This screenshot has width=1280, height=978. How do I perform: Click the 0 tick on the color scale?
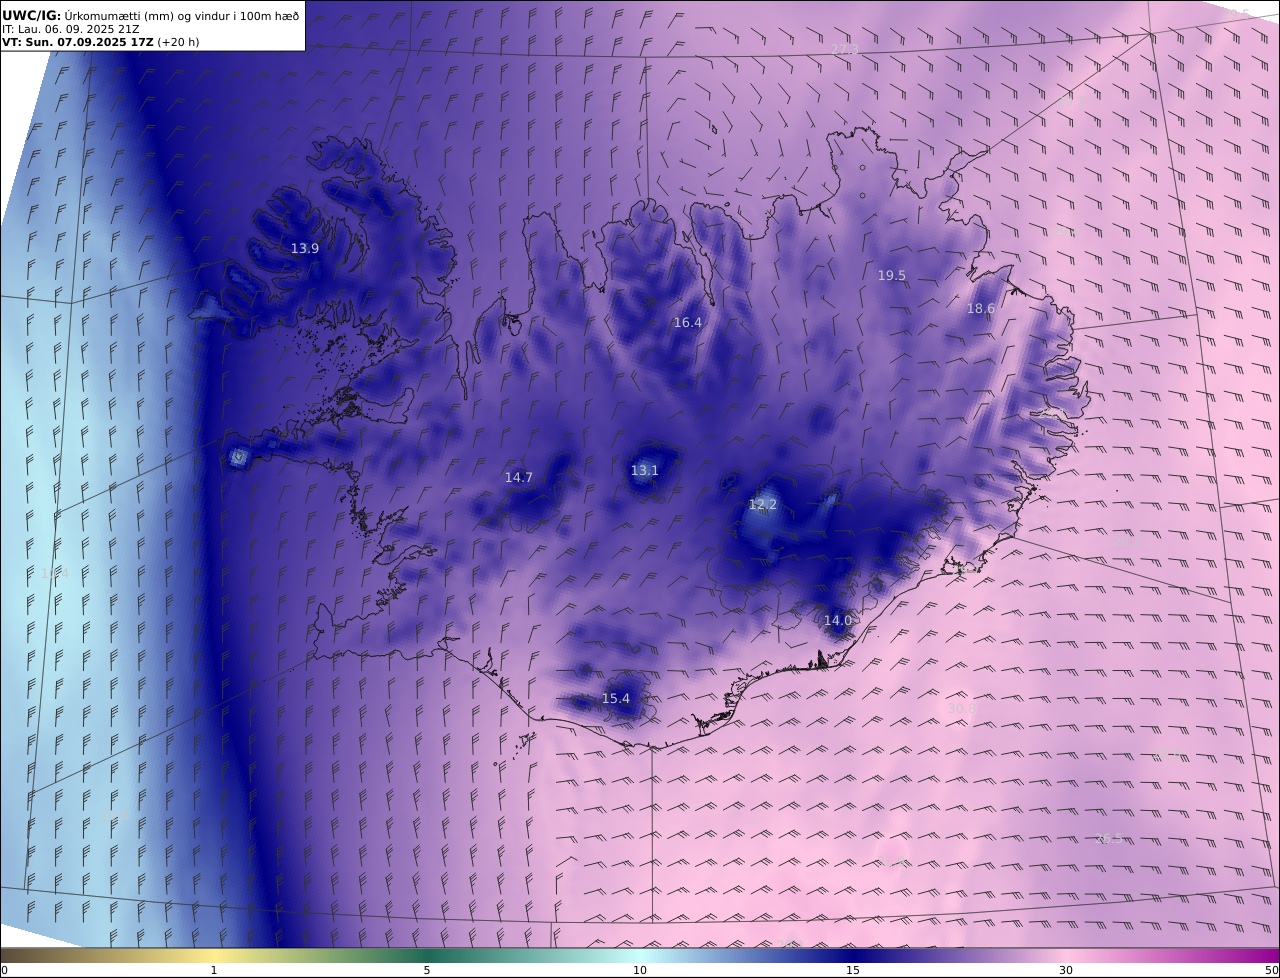pos(4,970)
